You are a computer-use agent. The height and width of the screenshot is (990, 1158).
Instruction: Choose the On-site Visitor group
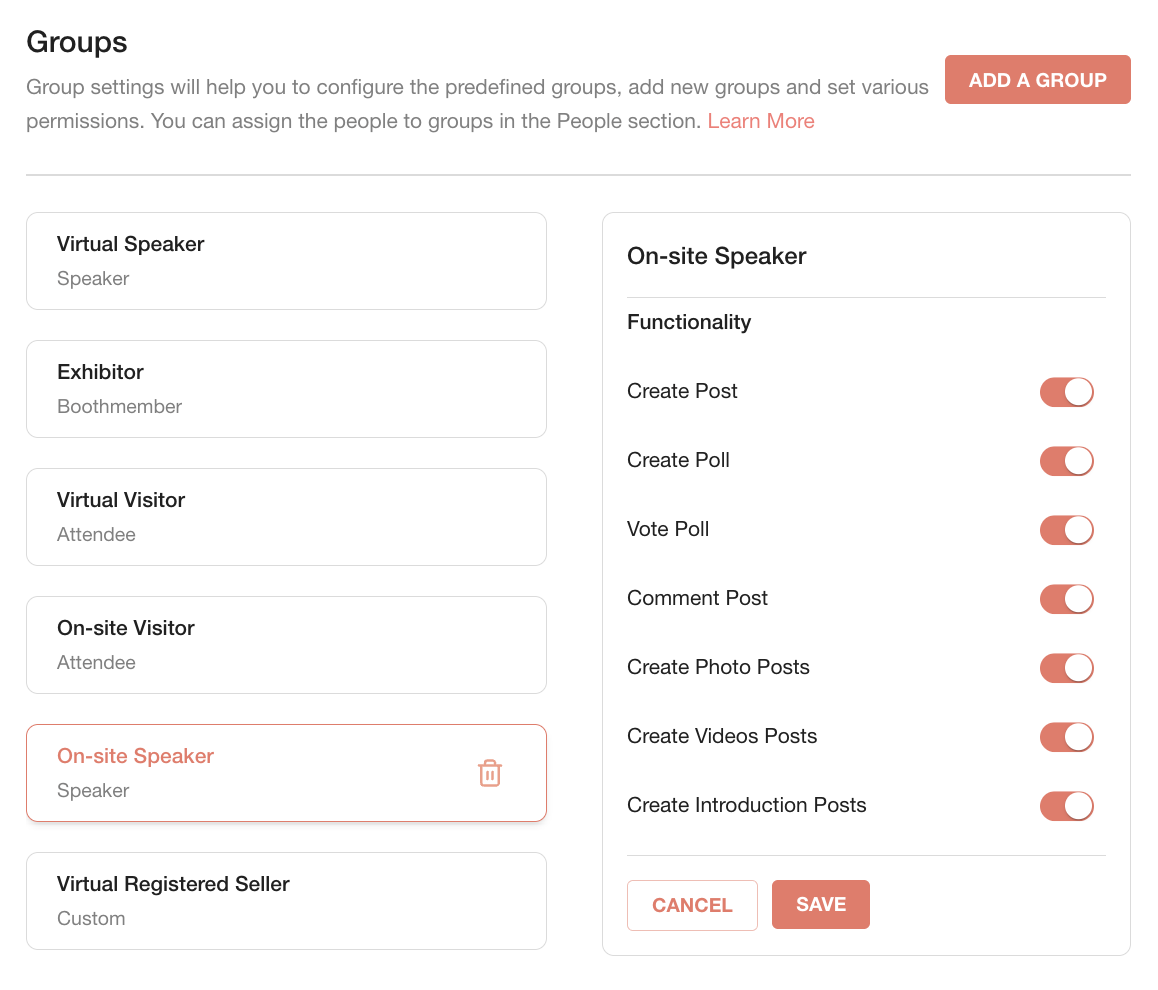[x=287, y=645]
